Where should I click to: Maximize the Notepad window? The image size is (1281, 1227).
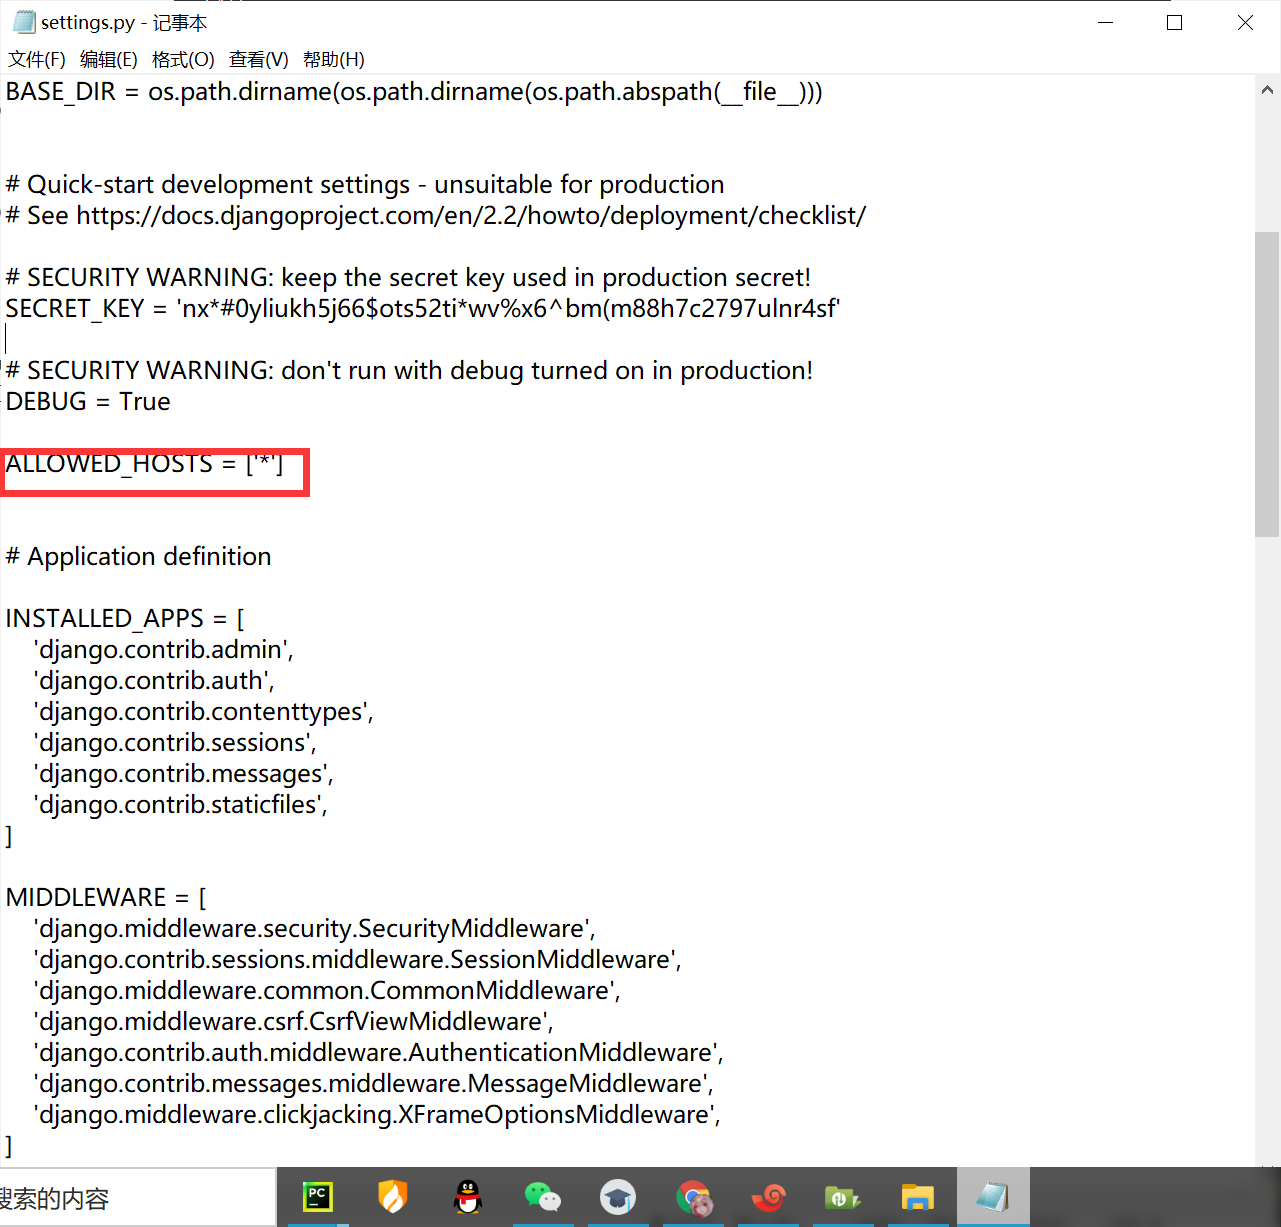pyautogui.click(x=1175, y=22)
